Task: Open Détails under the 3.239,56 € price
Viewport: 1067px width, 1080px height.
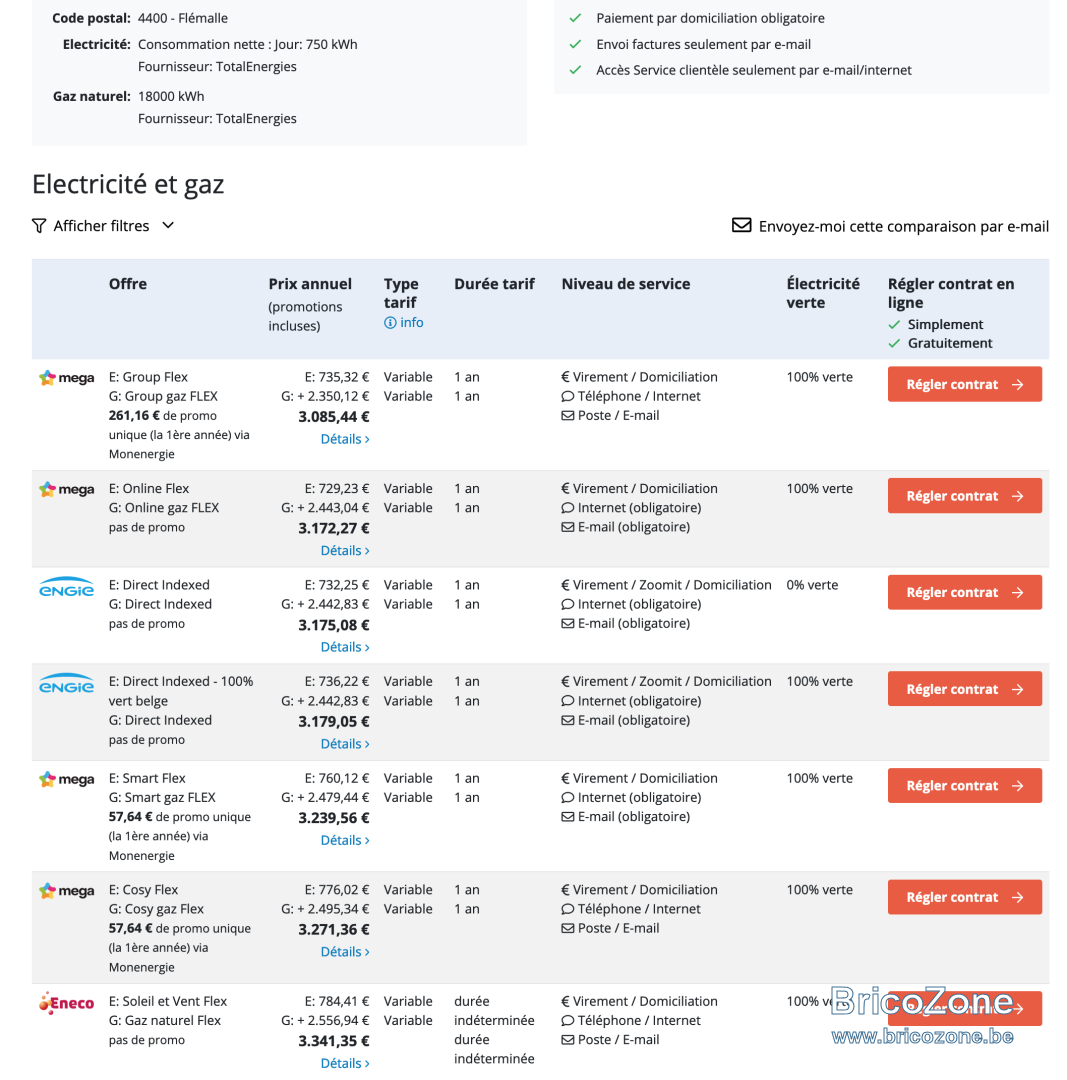Action: tap(345, 840)
